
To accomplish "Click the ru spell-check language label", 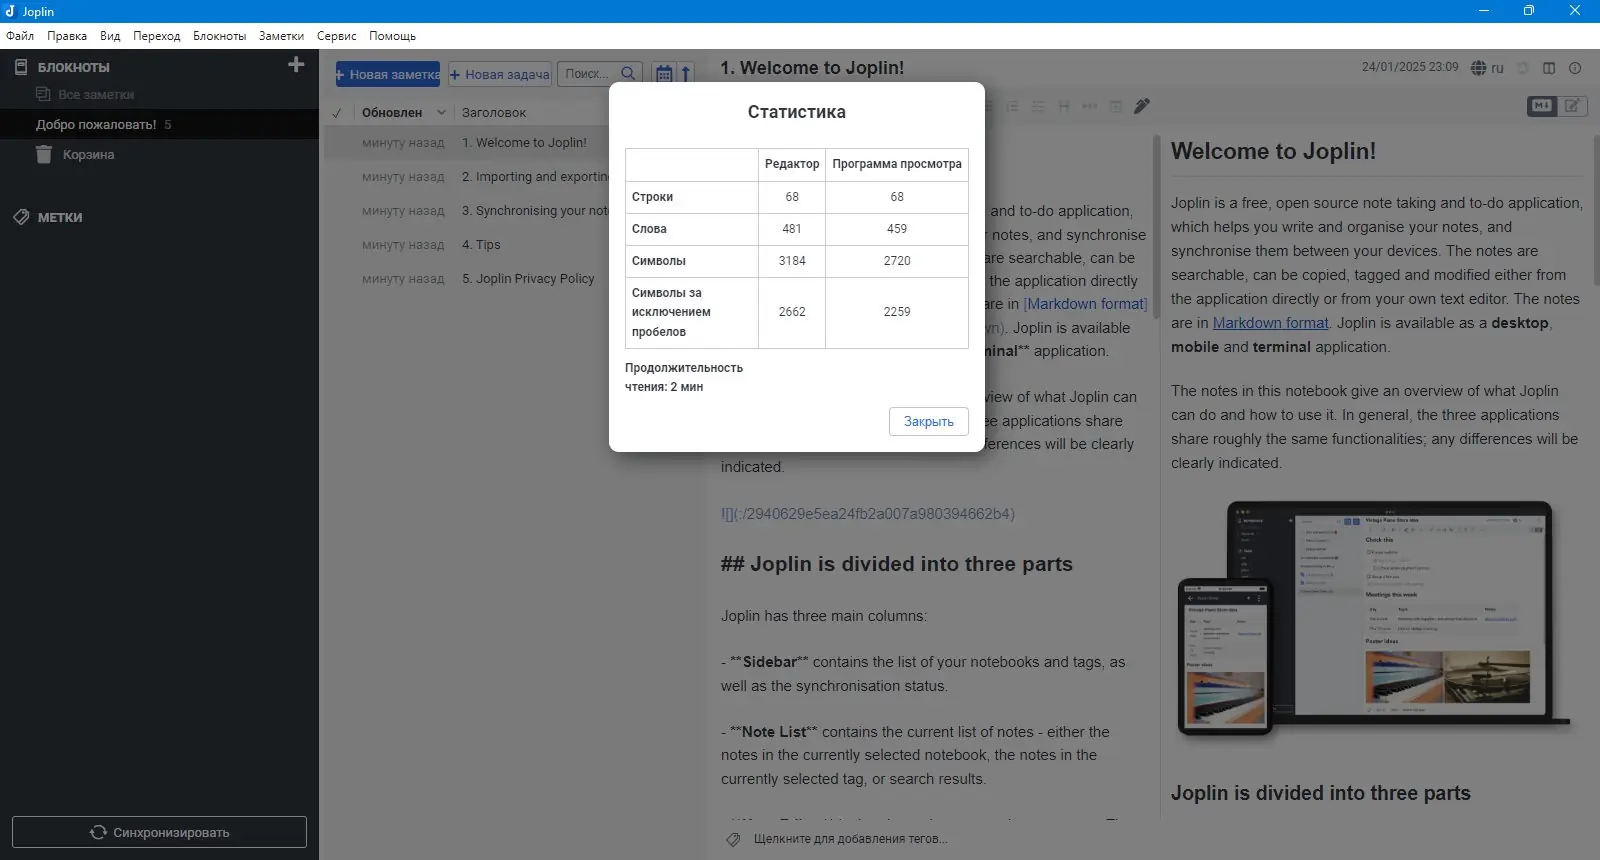I will pyautogui.click(x=1497, y=68).
